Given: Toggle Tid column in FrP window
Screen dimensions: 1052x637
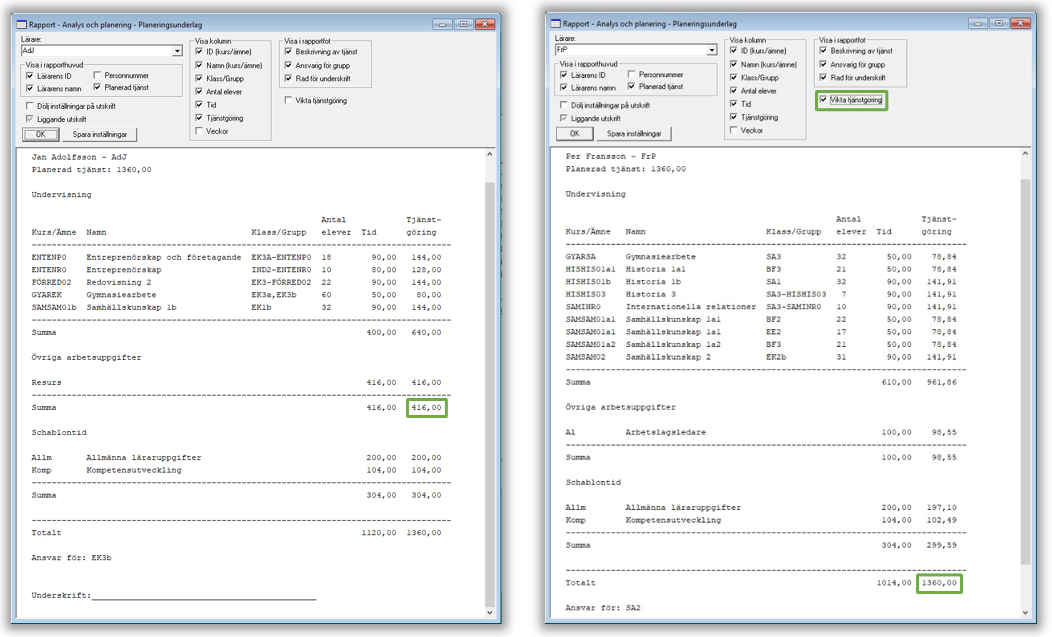Looking at the screenshot, I should click(733, 104).
